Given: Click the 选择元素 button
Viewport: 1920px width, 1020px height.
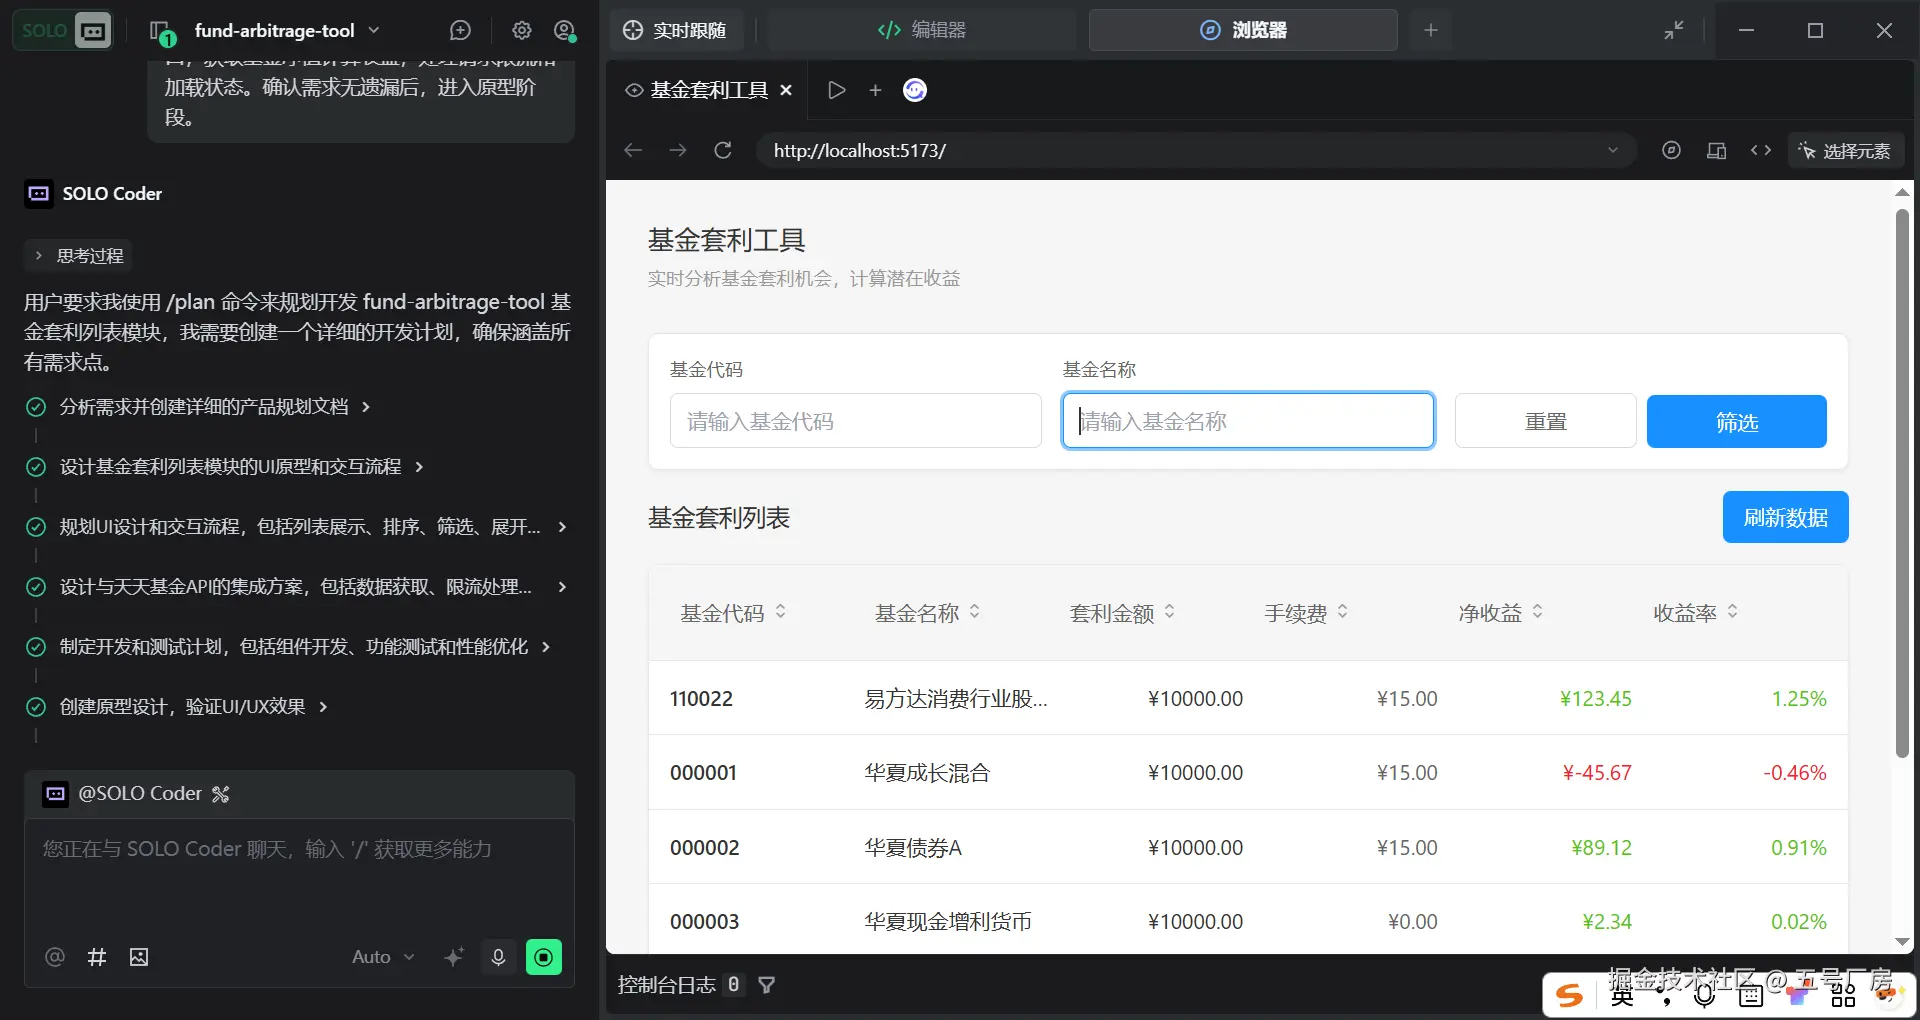Looking at the screenshot, I should click(1845, 150).
